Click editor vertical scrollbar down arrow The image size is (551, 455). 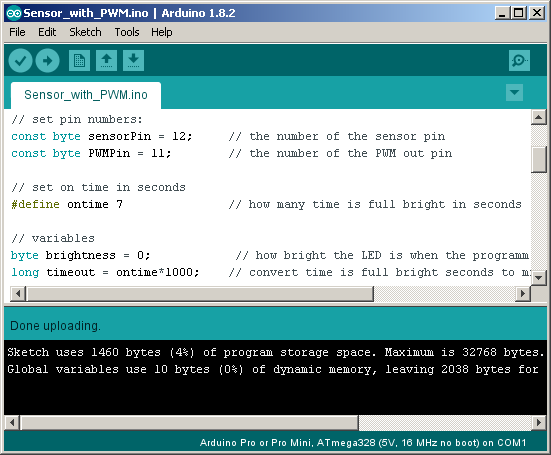pyautogui.click(x=538, y=277)
